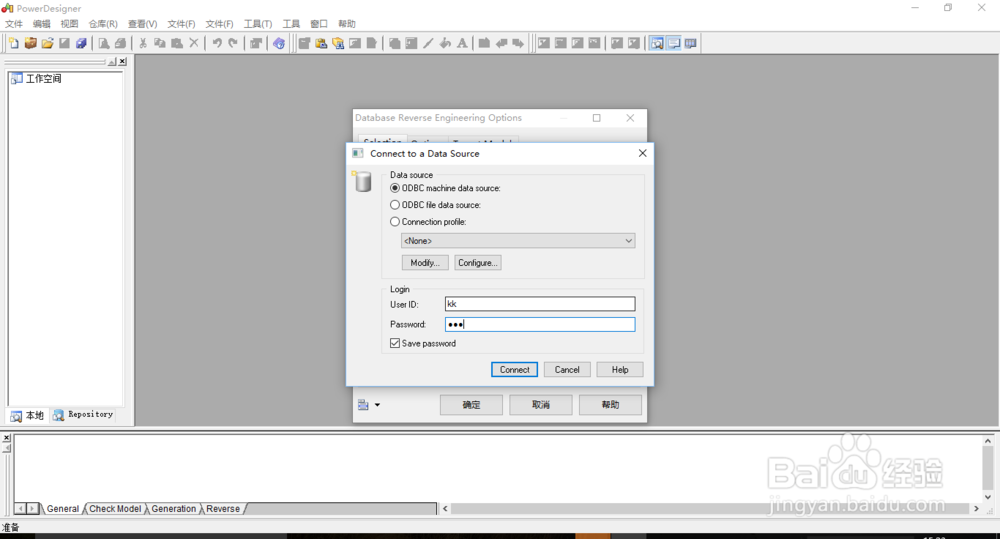This screenshot has height=539, width=1000.
Task: Click the database cylinder icon in Connect dialog
Action: pos(362,182)
